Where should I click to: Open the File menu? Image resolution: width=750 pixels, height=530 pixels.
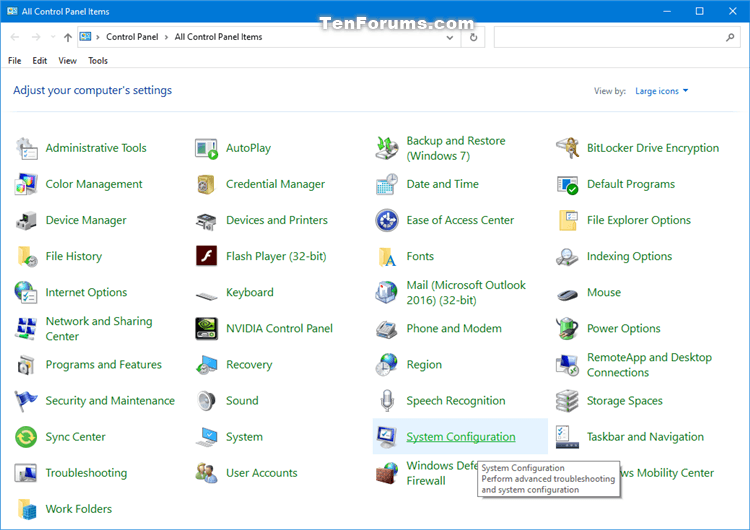(14, 61)
